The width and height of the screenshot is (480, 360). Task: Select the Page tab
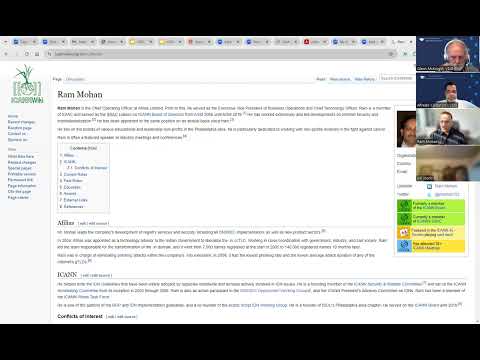[x=57, y=79]
